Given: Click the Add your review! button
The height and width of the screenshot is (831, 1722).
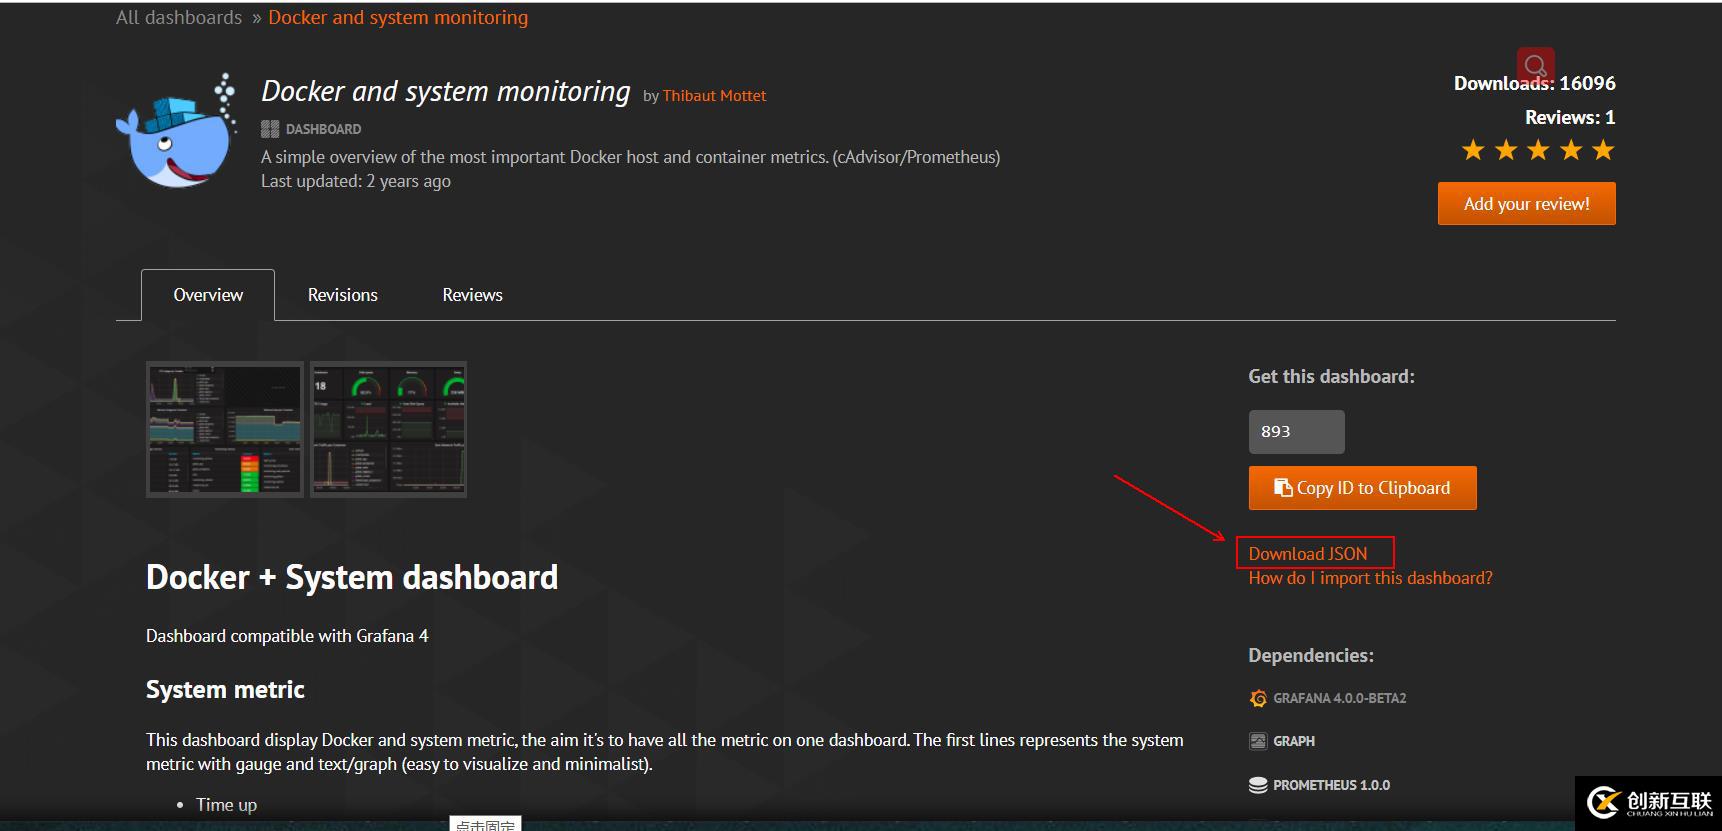Looking at the screenshot, I should point(1527,204).
